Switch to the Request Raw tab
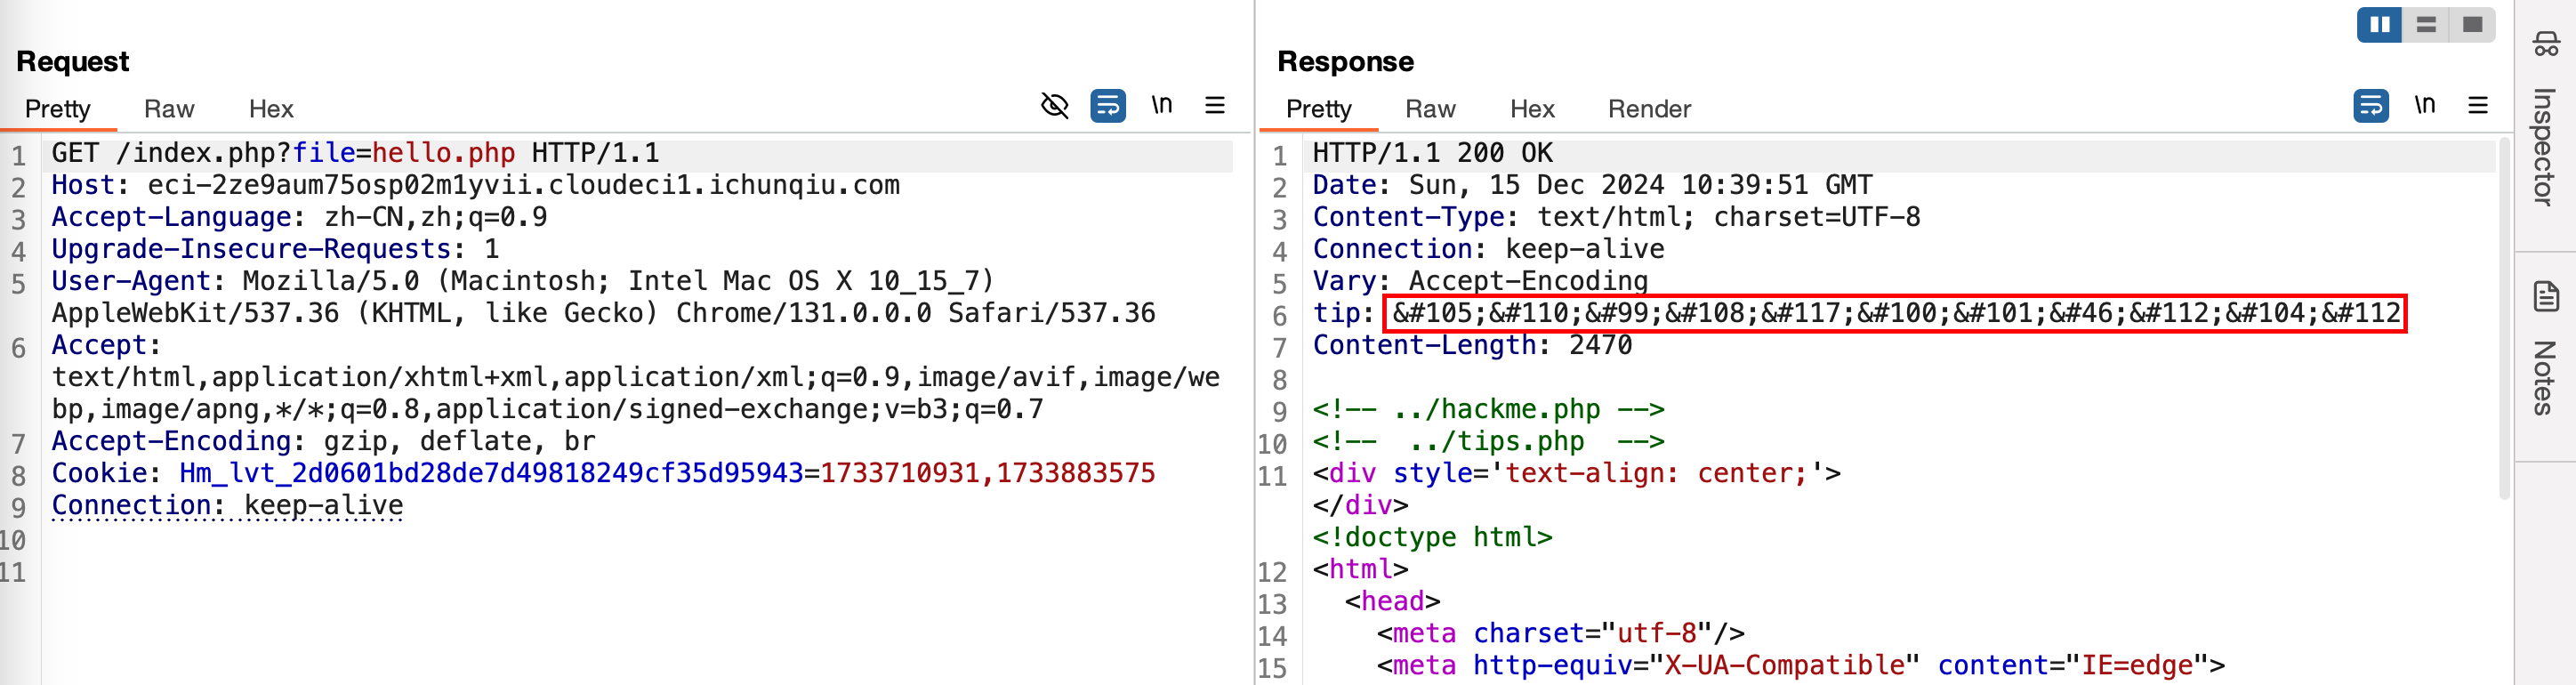Image resolution: width=2576 pixels, height=685 pixels. tap(169, 108)
